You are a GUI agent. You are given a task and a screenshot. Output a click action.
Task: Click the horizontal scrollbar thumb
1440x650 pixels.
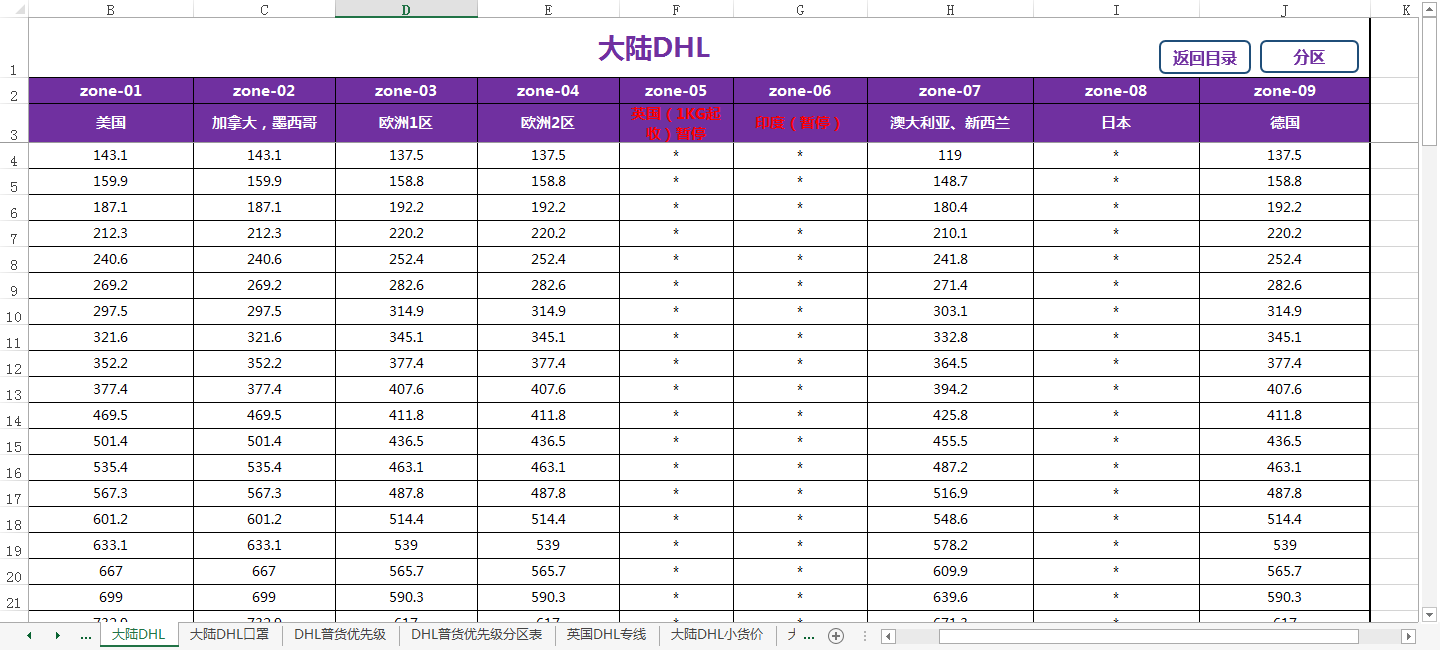[1148, 636]
